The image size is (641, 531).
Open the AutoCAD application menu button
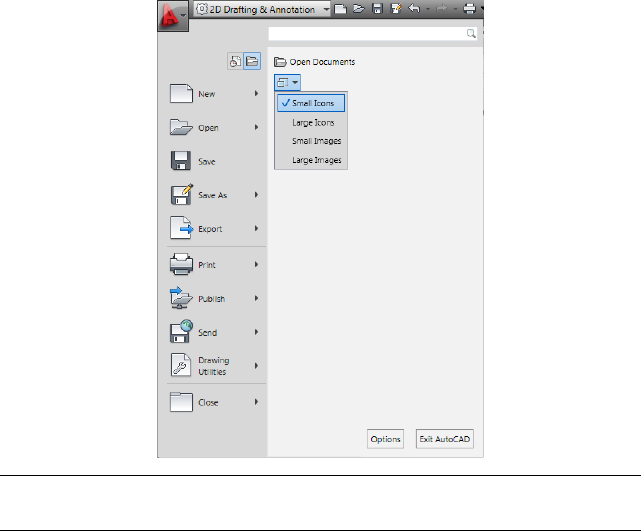(173, 16)
